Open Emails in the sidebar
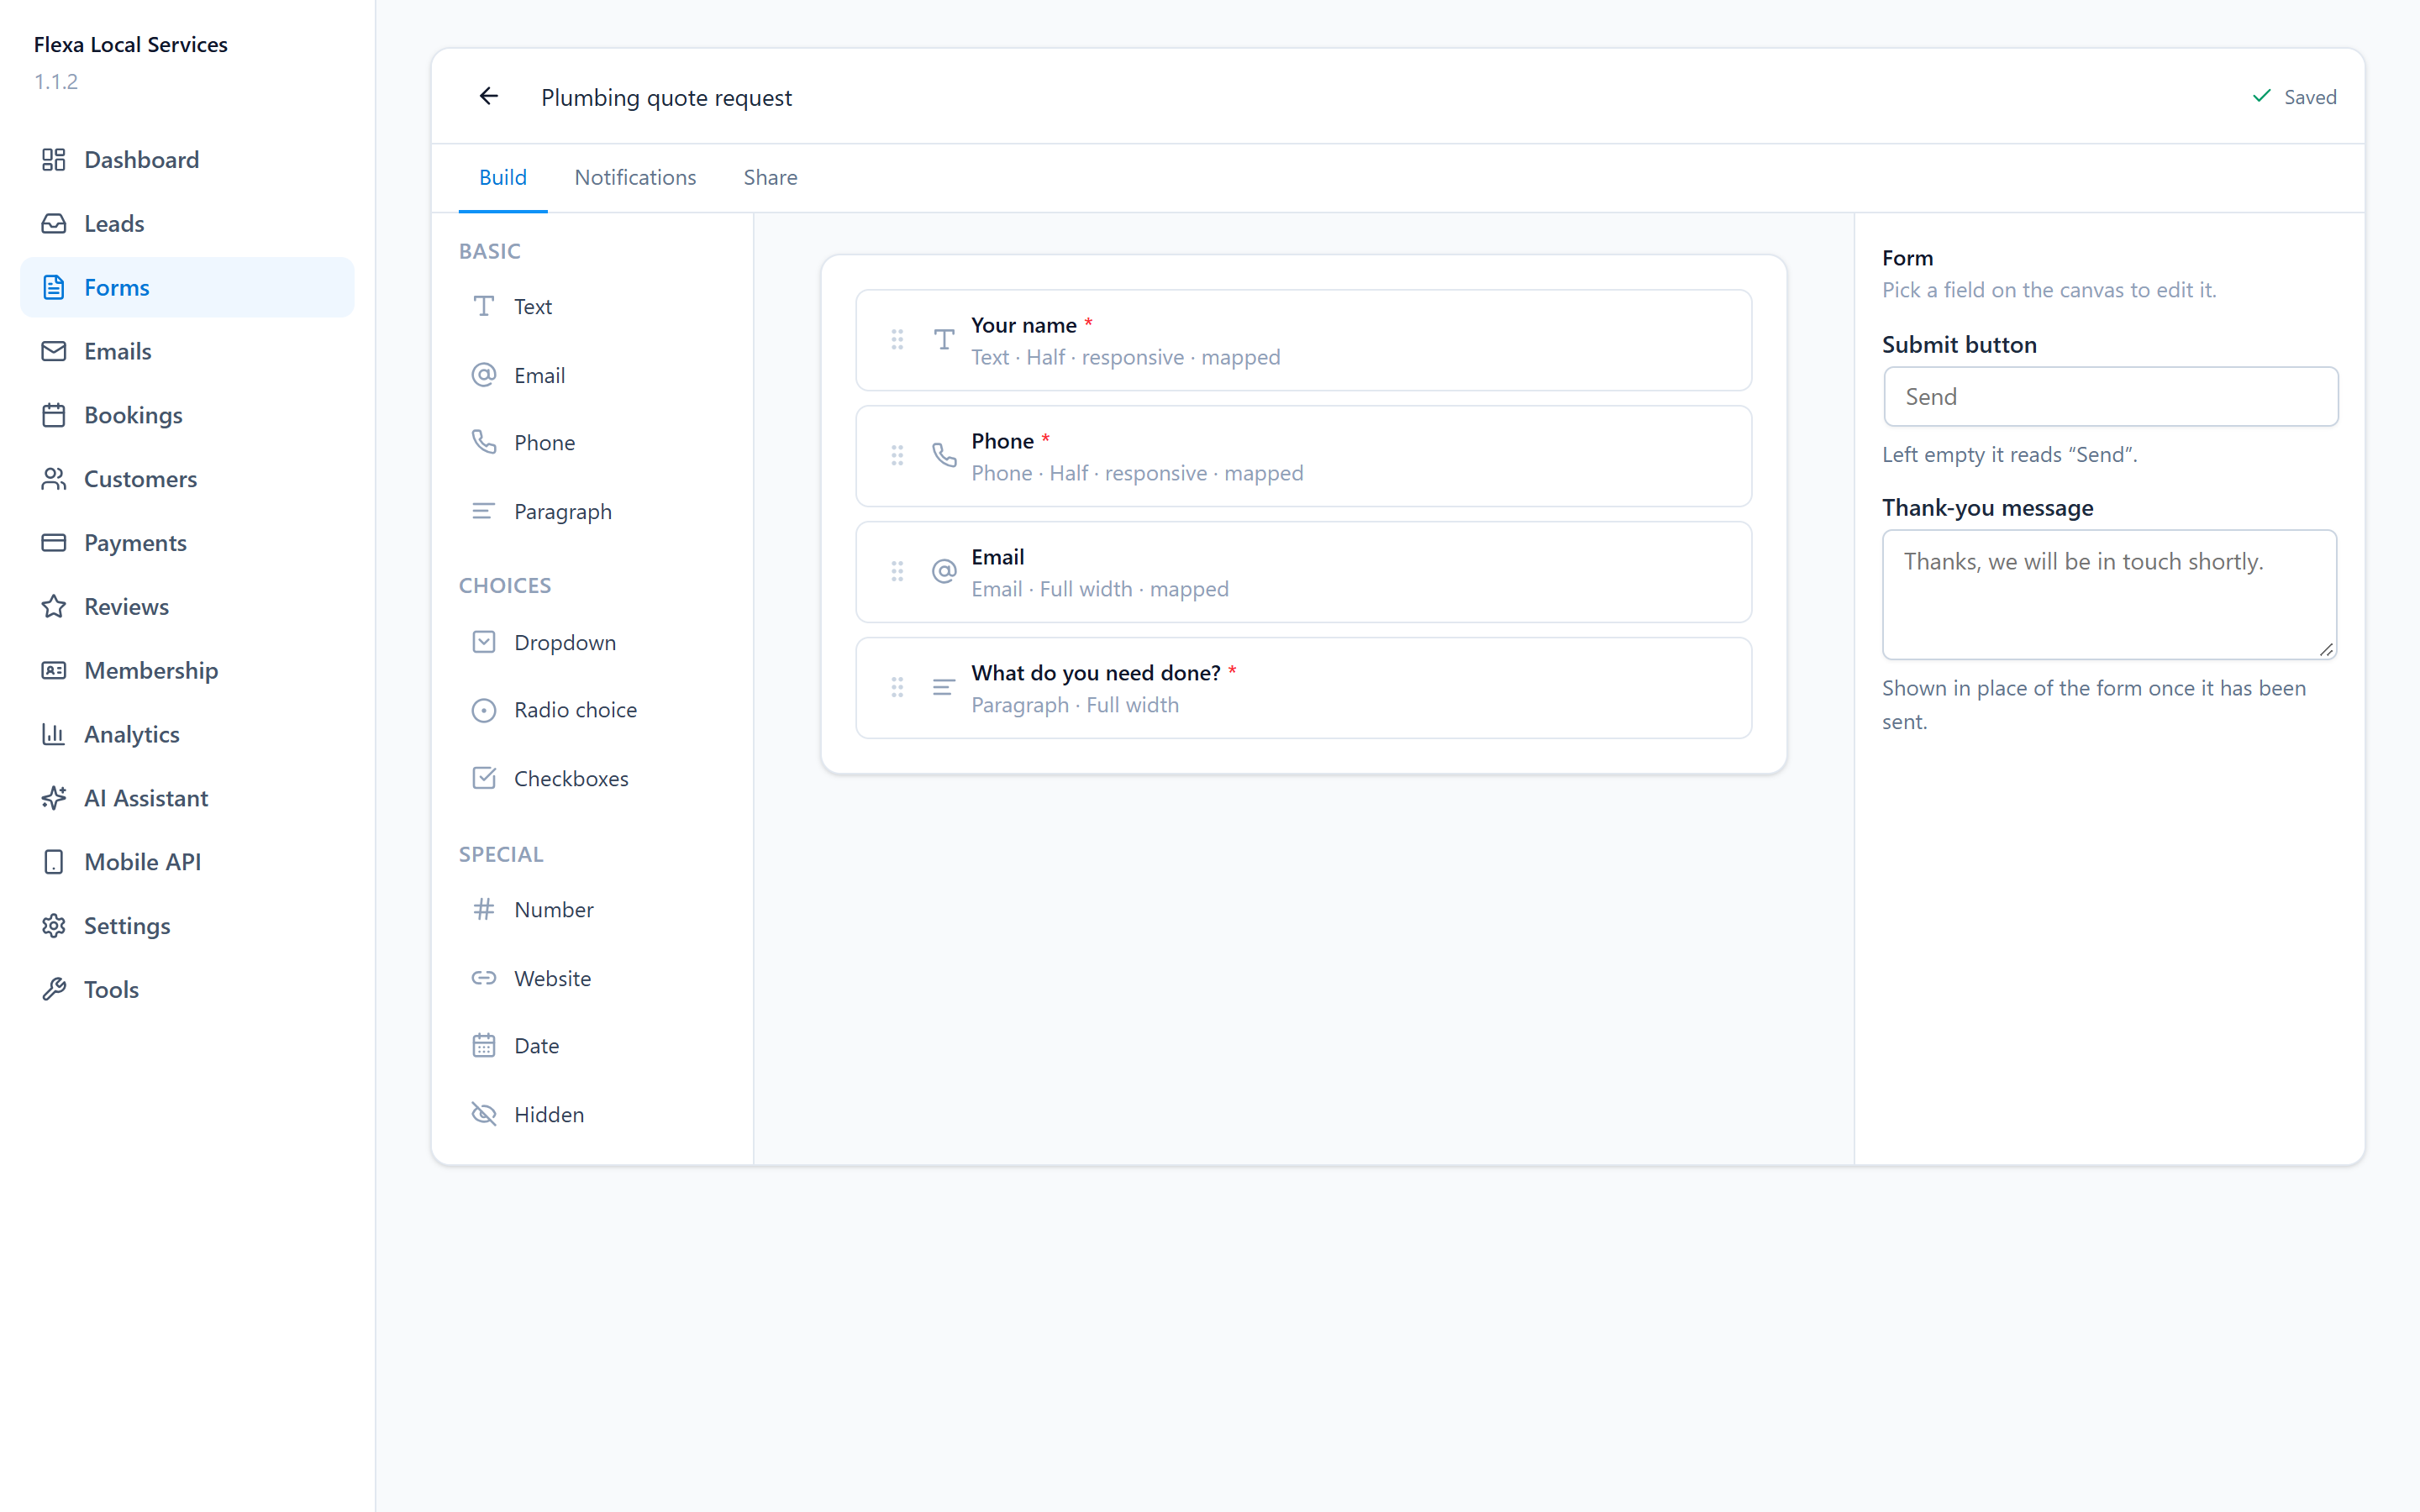The image size is (2420, 1512). point(187,351)
